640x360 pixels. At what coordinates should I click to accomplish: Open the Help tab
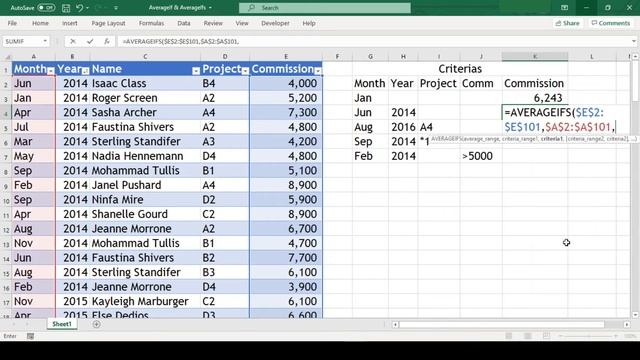click(x=309, y=23)
